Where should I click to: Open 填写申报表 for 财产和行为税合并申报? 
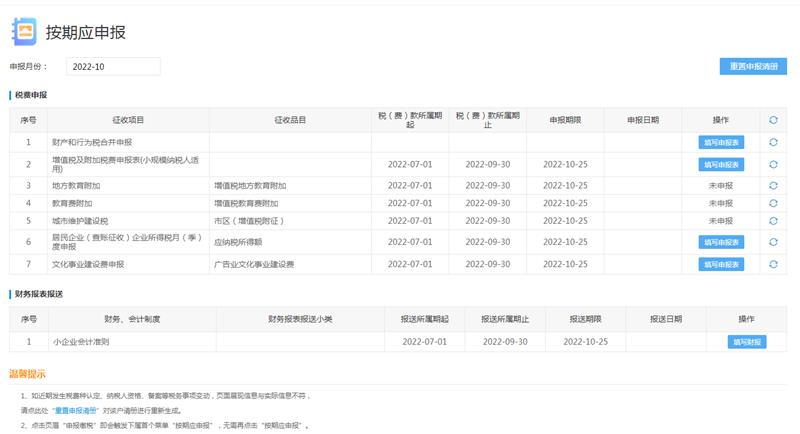coord(721,142)
